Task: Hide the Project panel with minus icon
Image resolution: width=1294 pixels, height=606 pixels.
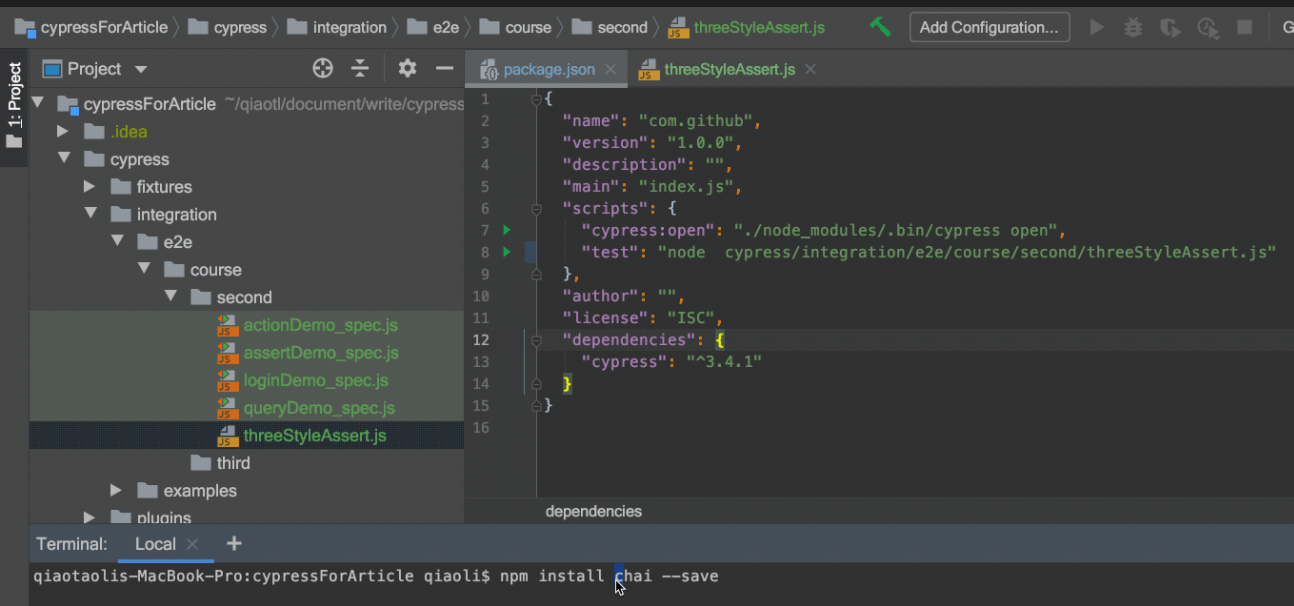Action: [445, 68]
